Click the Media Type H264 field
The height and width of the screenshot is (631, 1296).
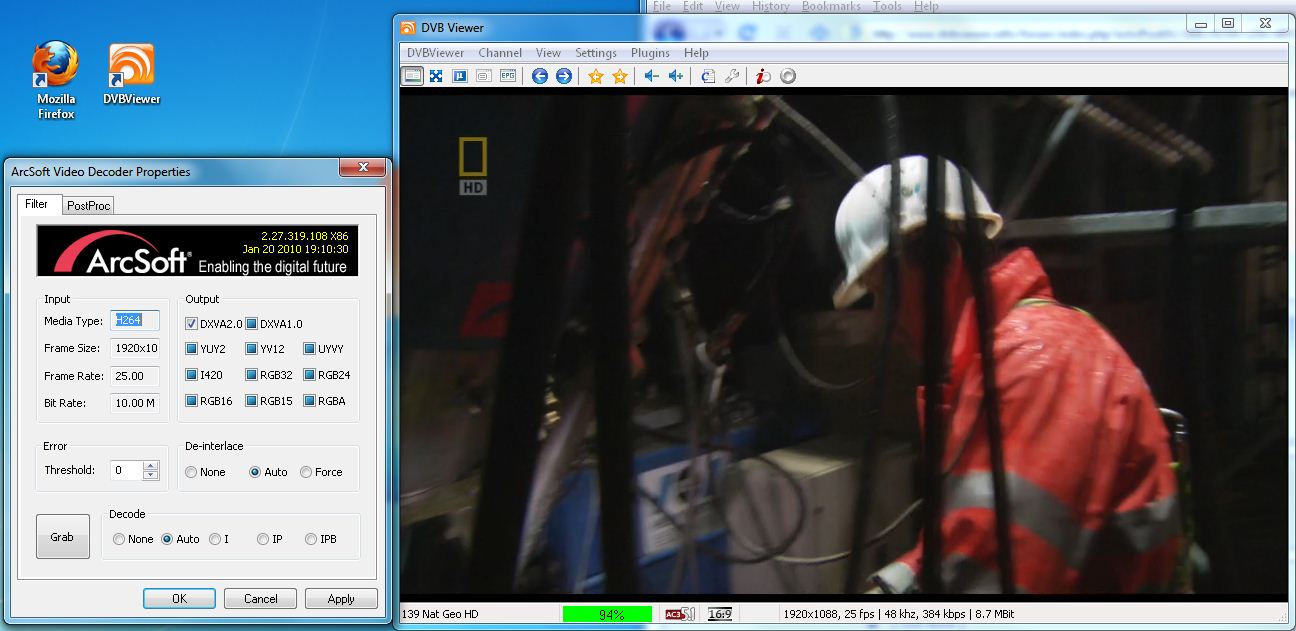coord(134,321)
